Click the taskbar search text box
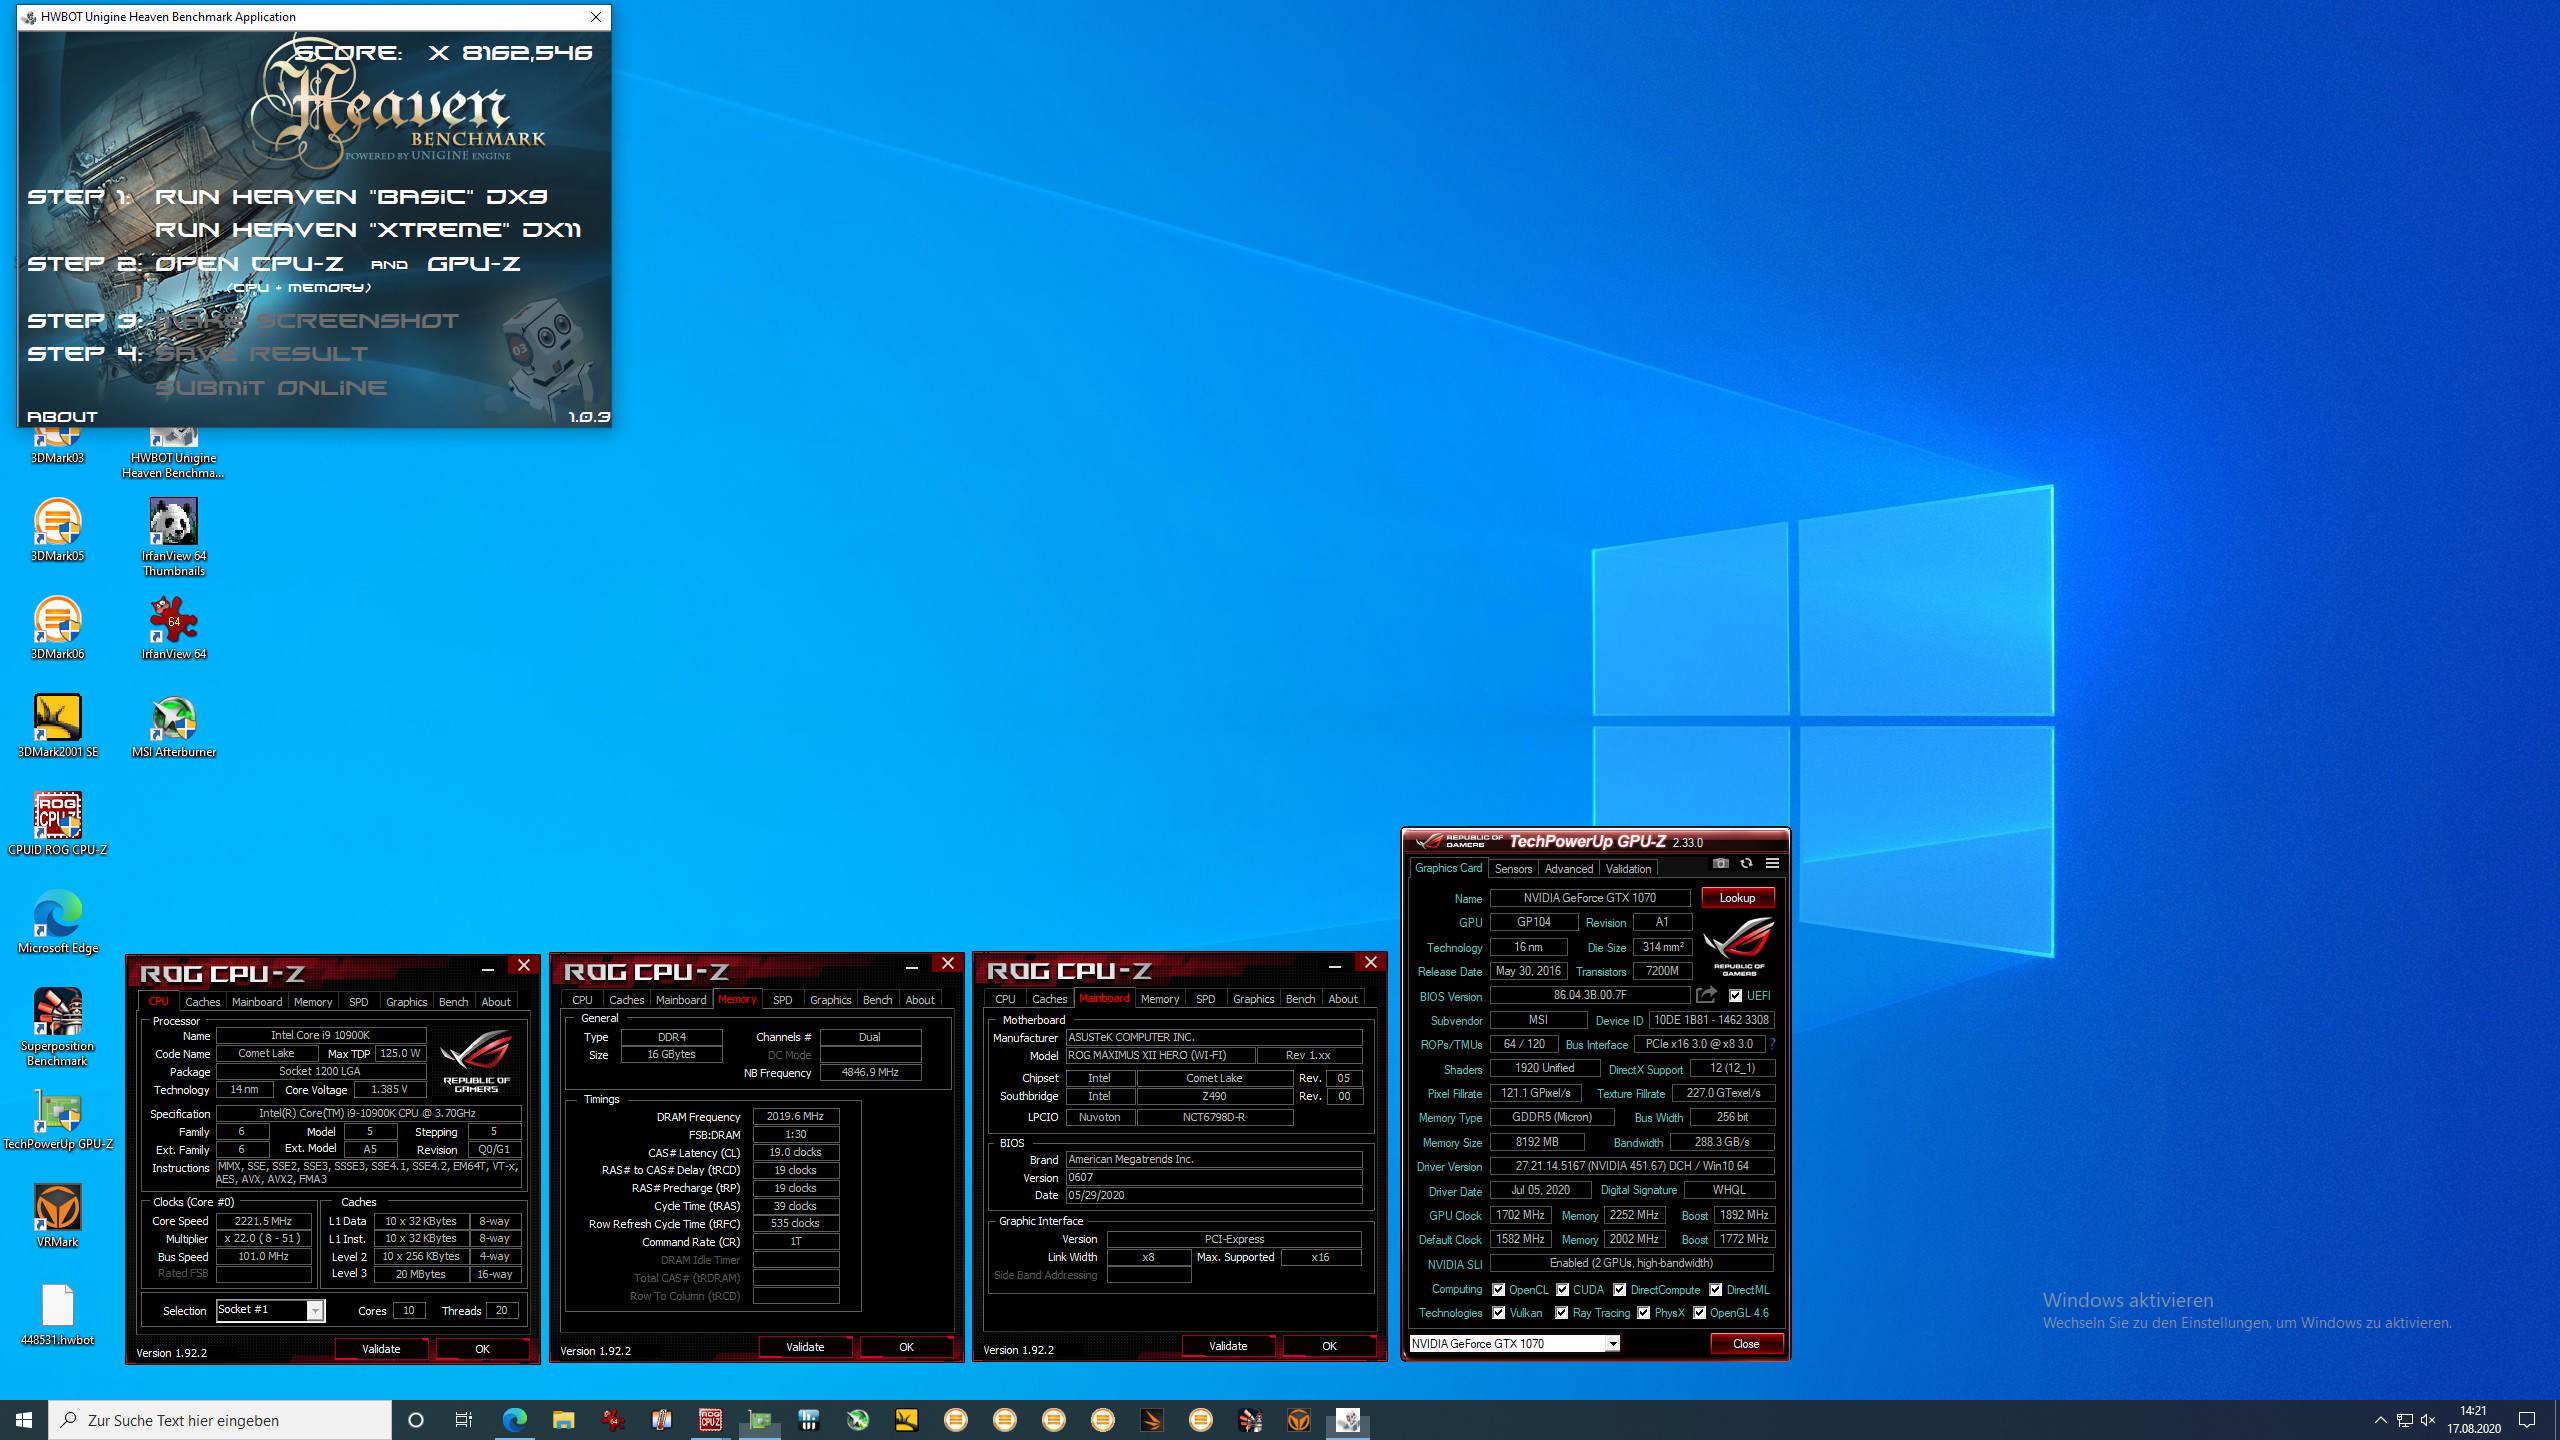2560x1440 pixels. click(220, 1420)
